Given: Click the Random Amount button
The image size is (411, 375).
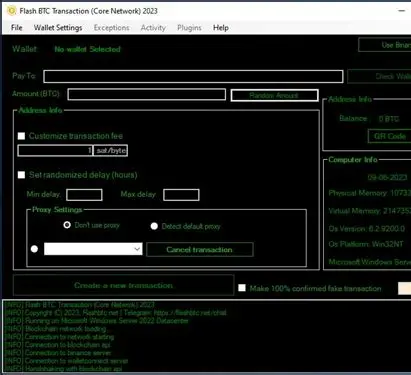Looking at the screenshot, I should pyautogui.click(x=274, y=95).
